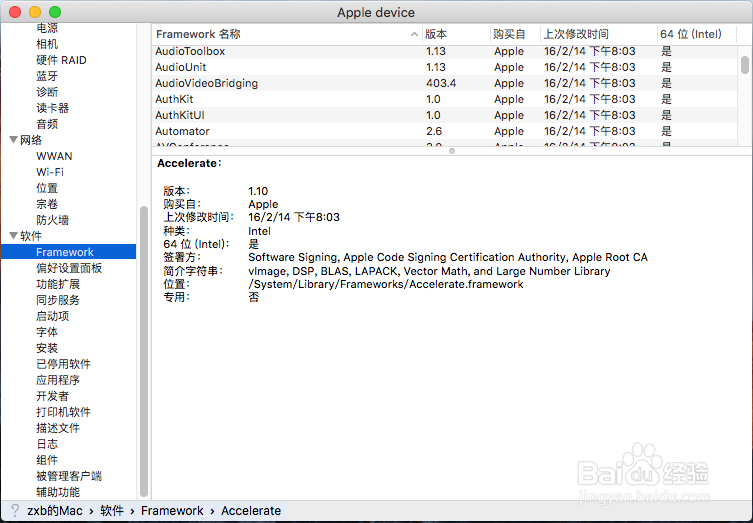Sort by 上次修改时间 column header
The image size is (753, 523).
tap(599, 34)
